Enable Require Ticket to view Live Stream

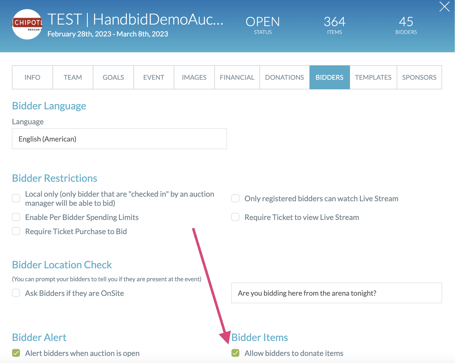pyautogui.click(x=235, y=217)
